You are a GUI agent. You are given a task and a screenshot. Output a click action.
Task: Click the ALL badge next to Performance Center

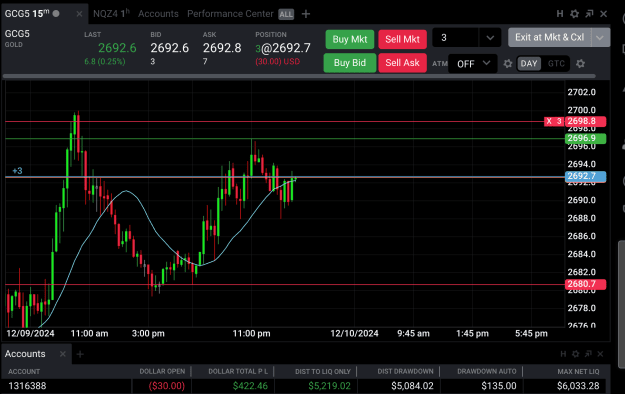point(286,14)
